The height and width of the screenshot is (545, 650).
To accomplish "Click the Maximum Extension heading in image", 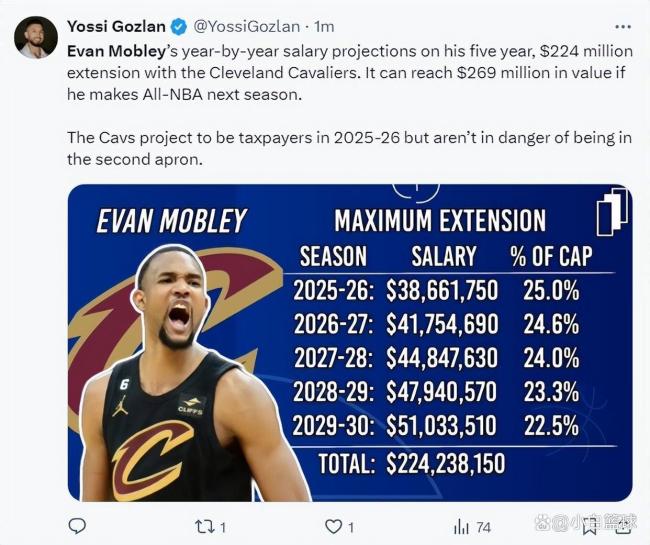I will click(440, 220).
